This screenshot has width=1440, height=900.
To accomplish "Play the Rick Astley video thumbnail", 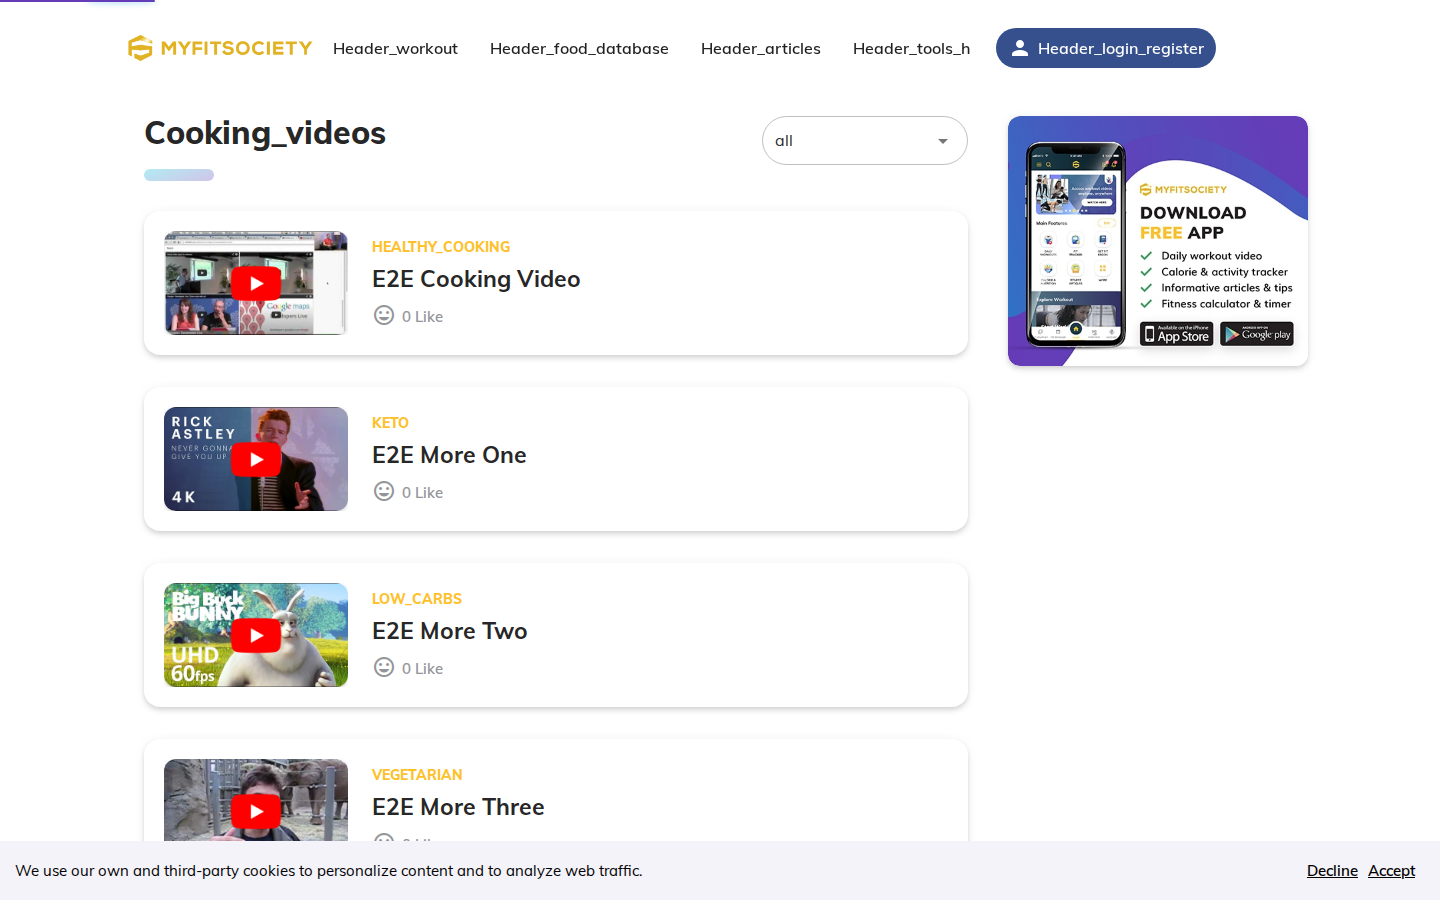I will tap(256, 459).
